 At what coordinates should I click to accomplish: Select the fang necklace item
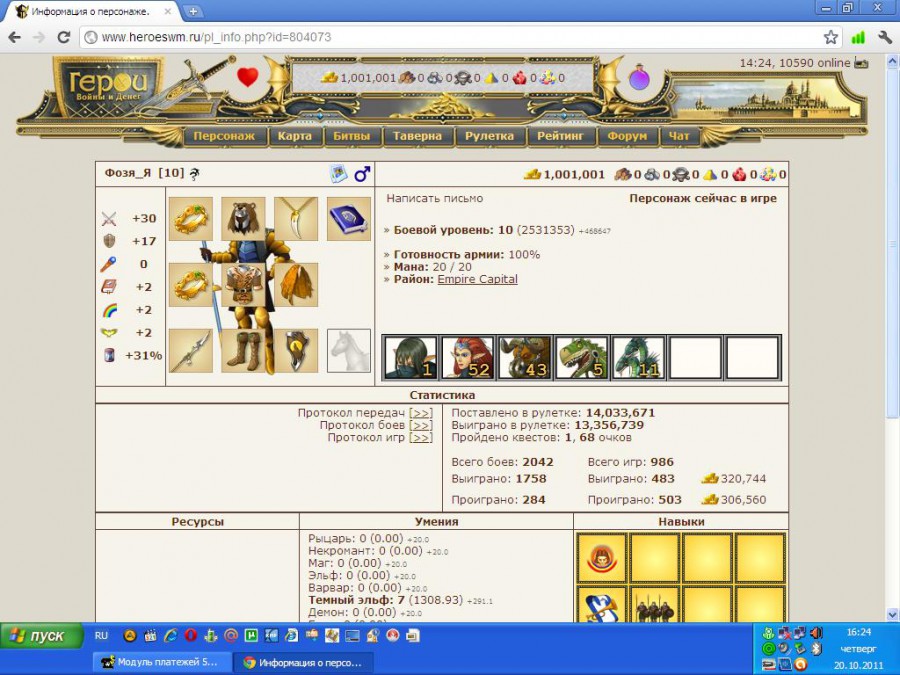tap(296, 219)
